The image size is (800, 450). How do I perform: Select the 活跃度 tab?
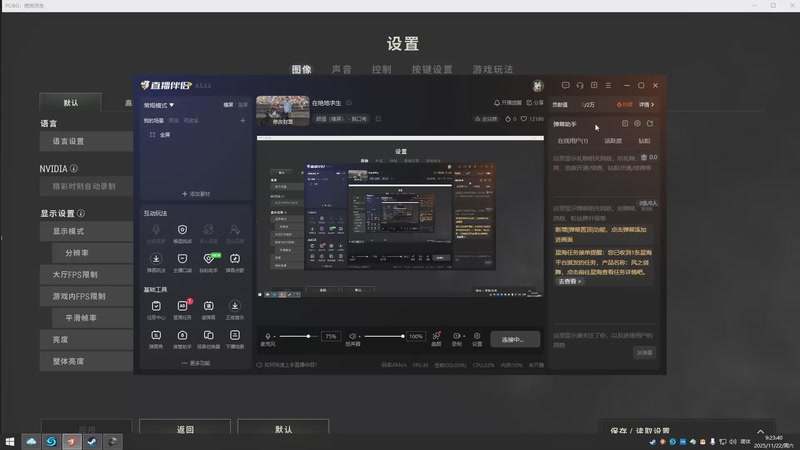(613, 141)
